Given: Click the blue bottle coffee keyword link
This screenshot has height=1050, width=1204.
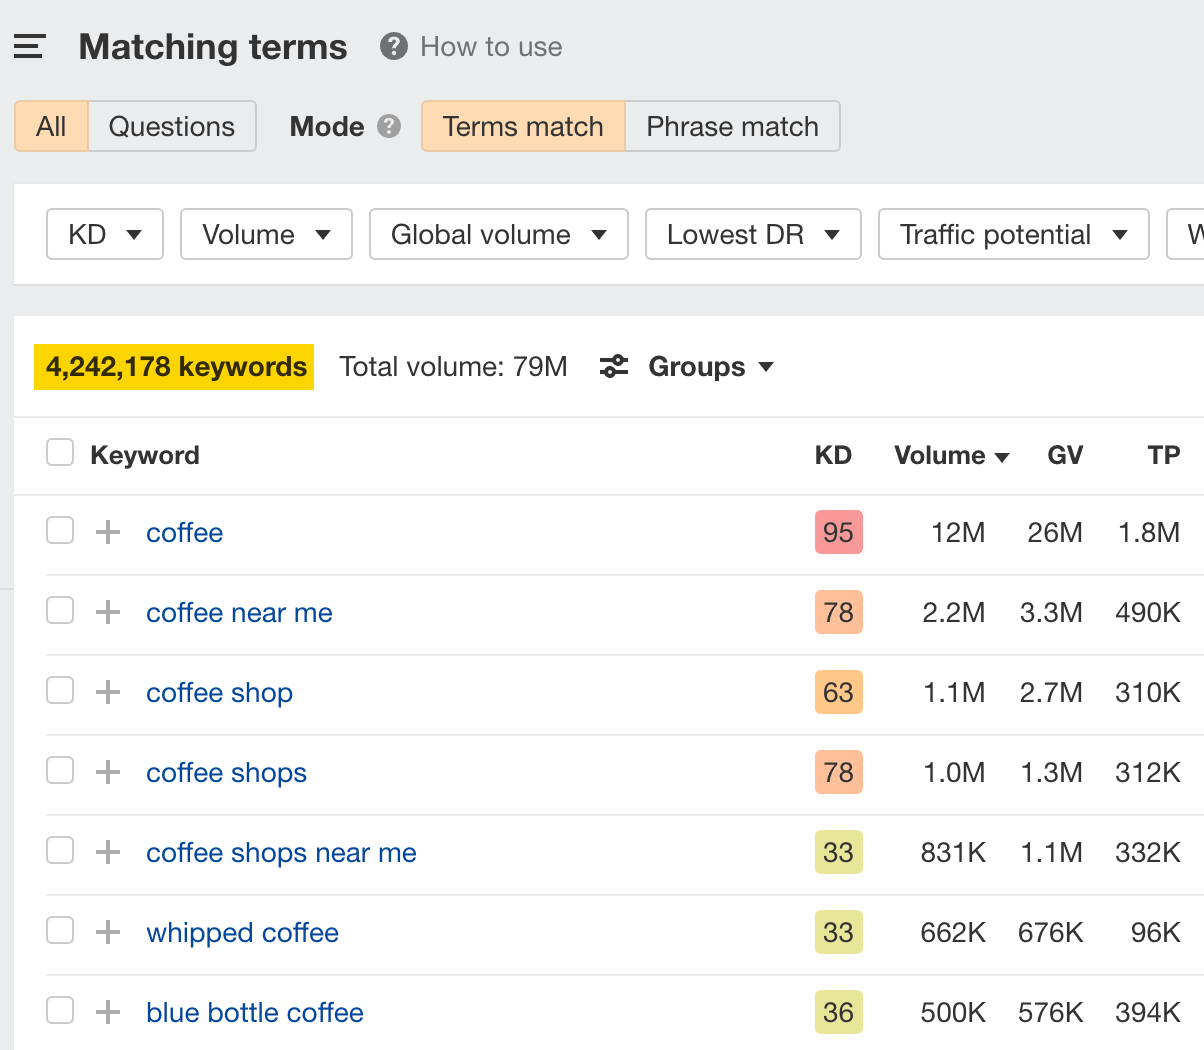Looking at the screenshot, I should click(254, 1012).
